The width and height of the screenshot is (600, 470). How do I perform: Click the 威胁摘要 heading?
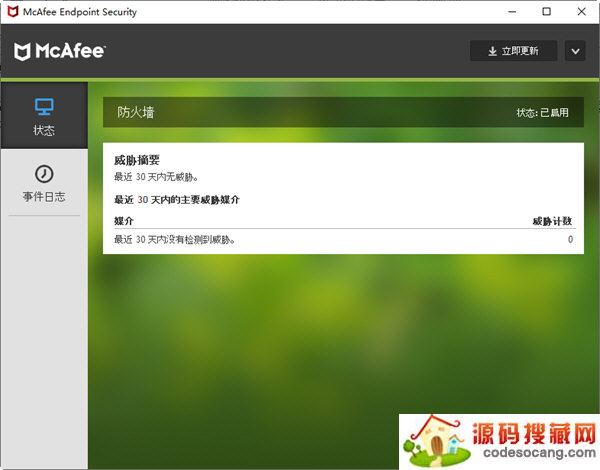coord(137,160)
